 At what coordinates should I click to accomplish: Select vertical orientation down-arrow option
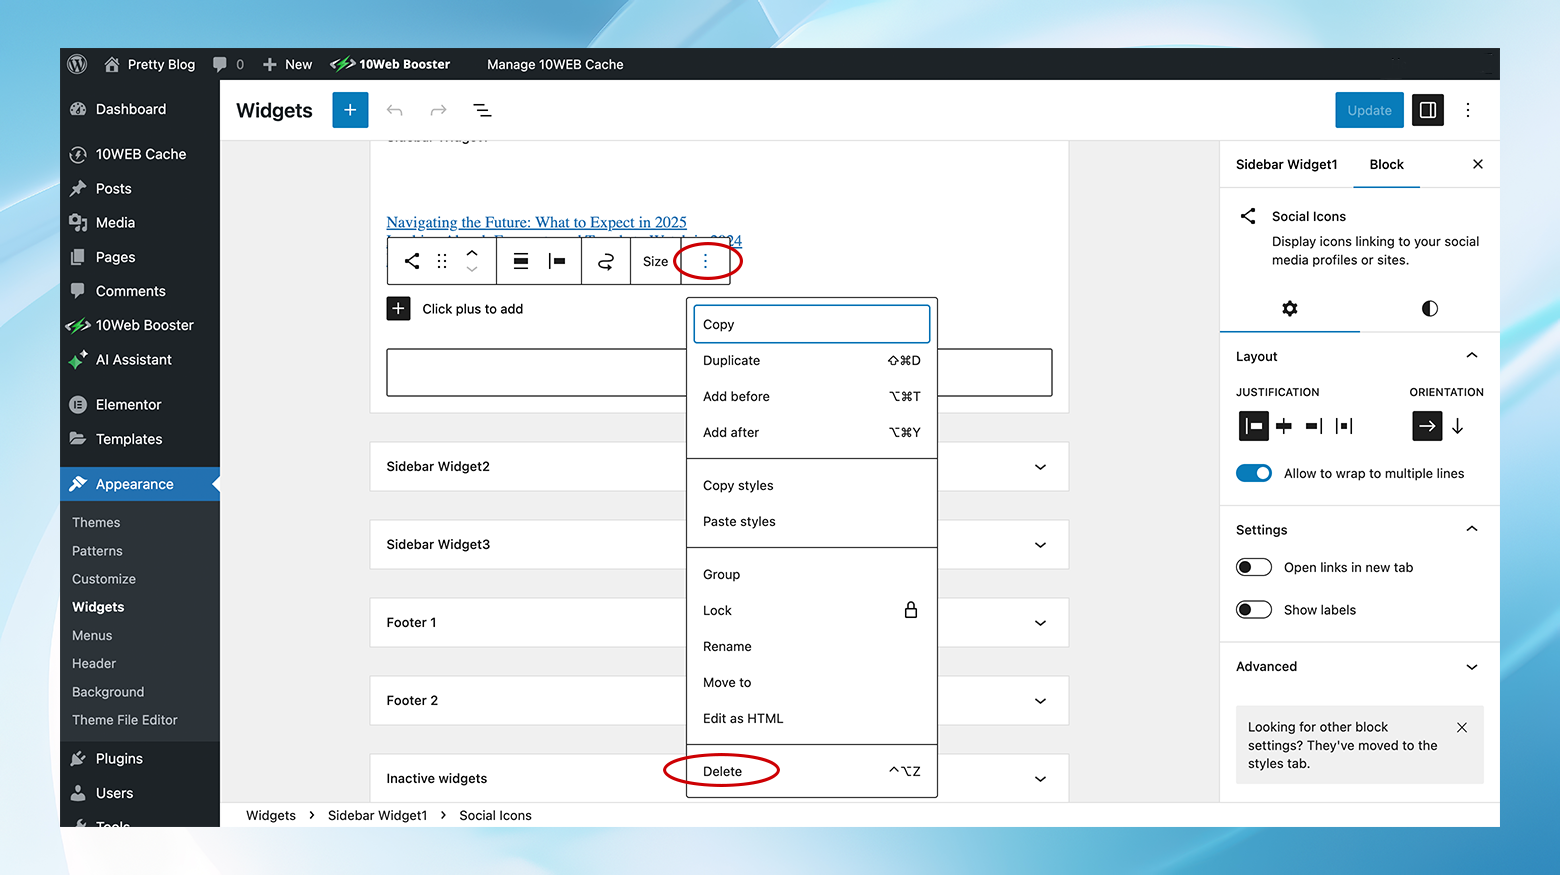point(1457,426)
